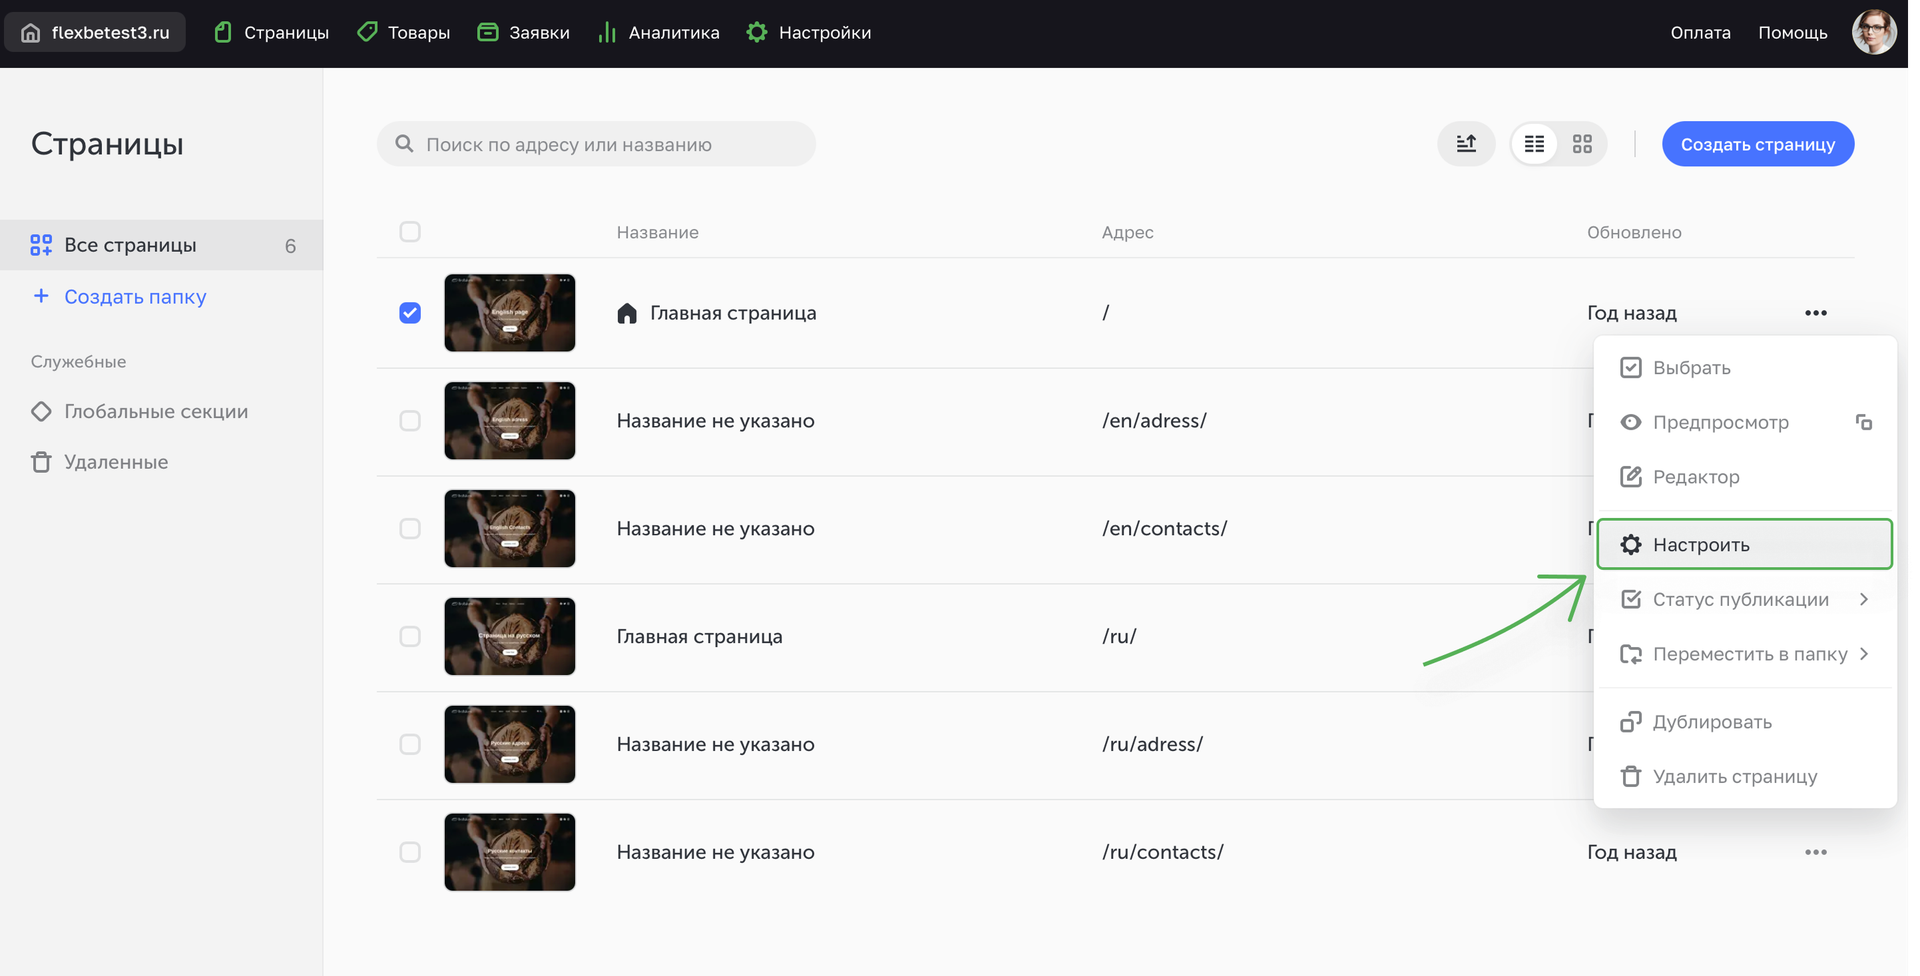The image size is (1920, 976).
Task: Open the /ru/ page thumbnail
Action: (510, 636)
